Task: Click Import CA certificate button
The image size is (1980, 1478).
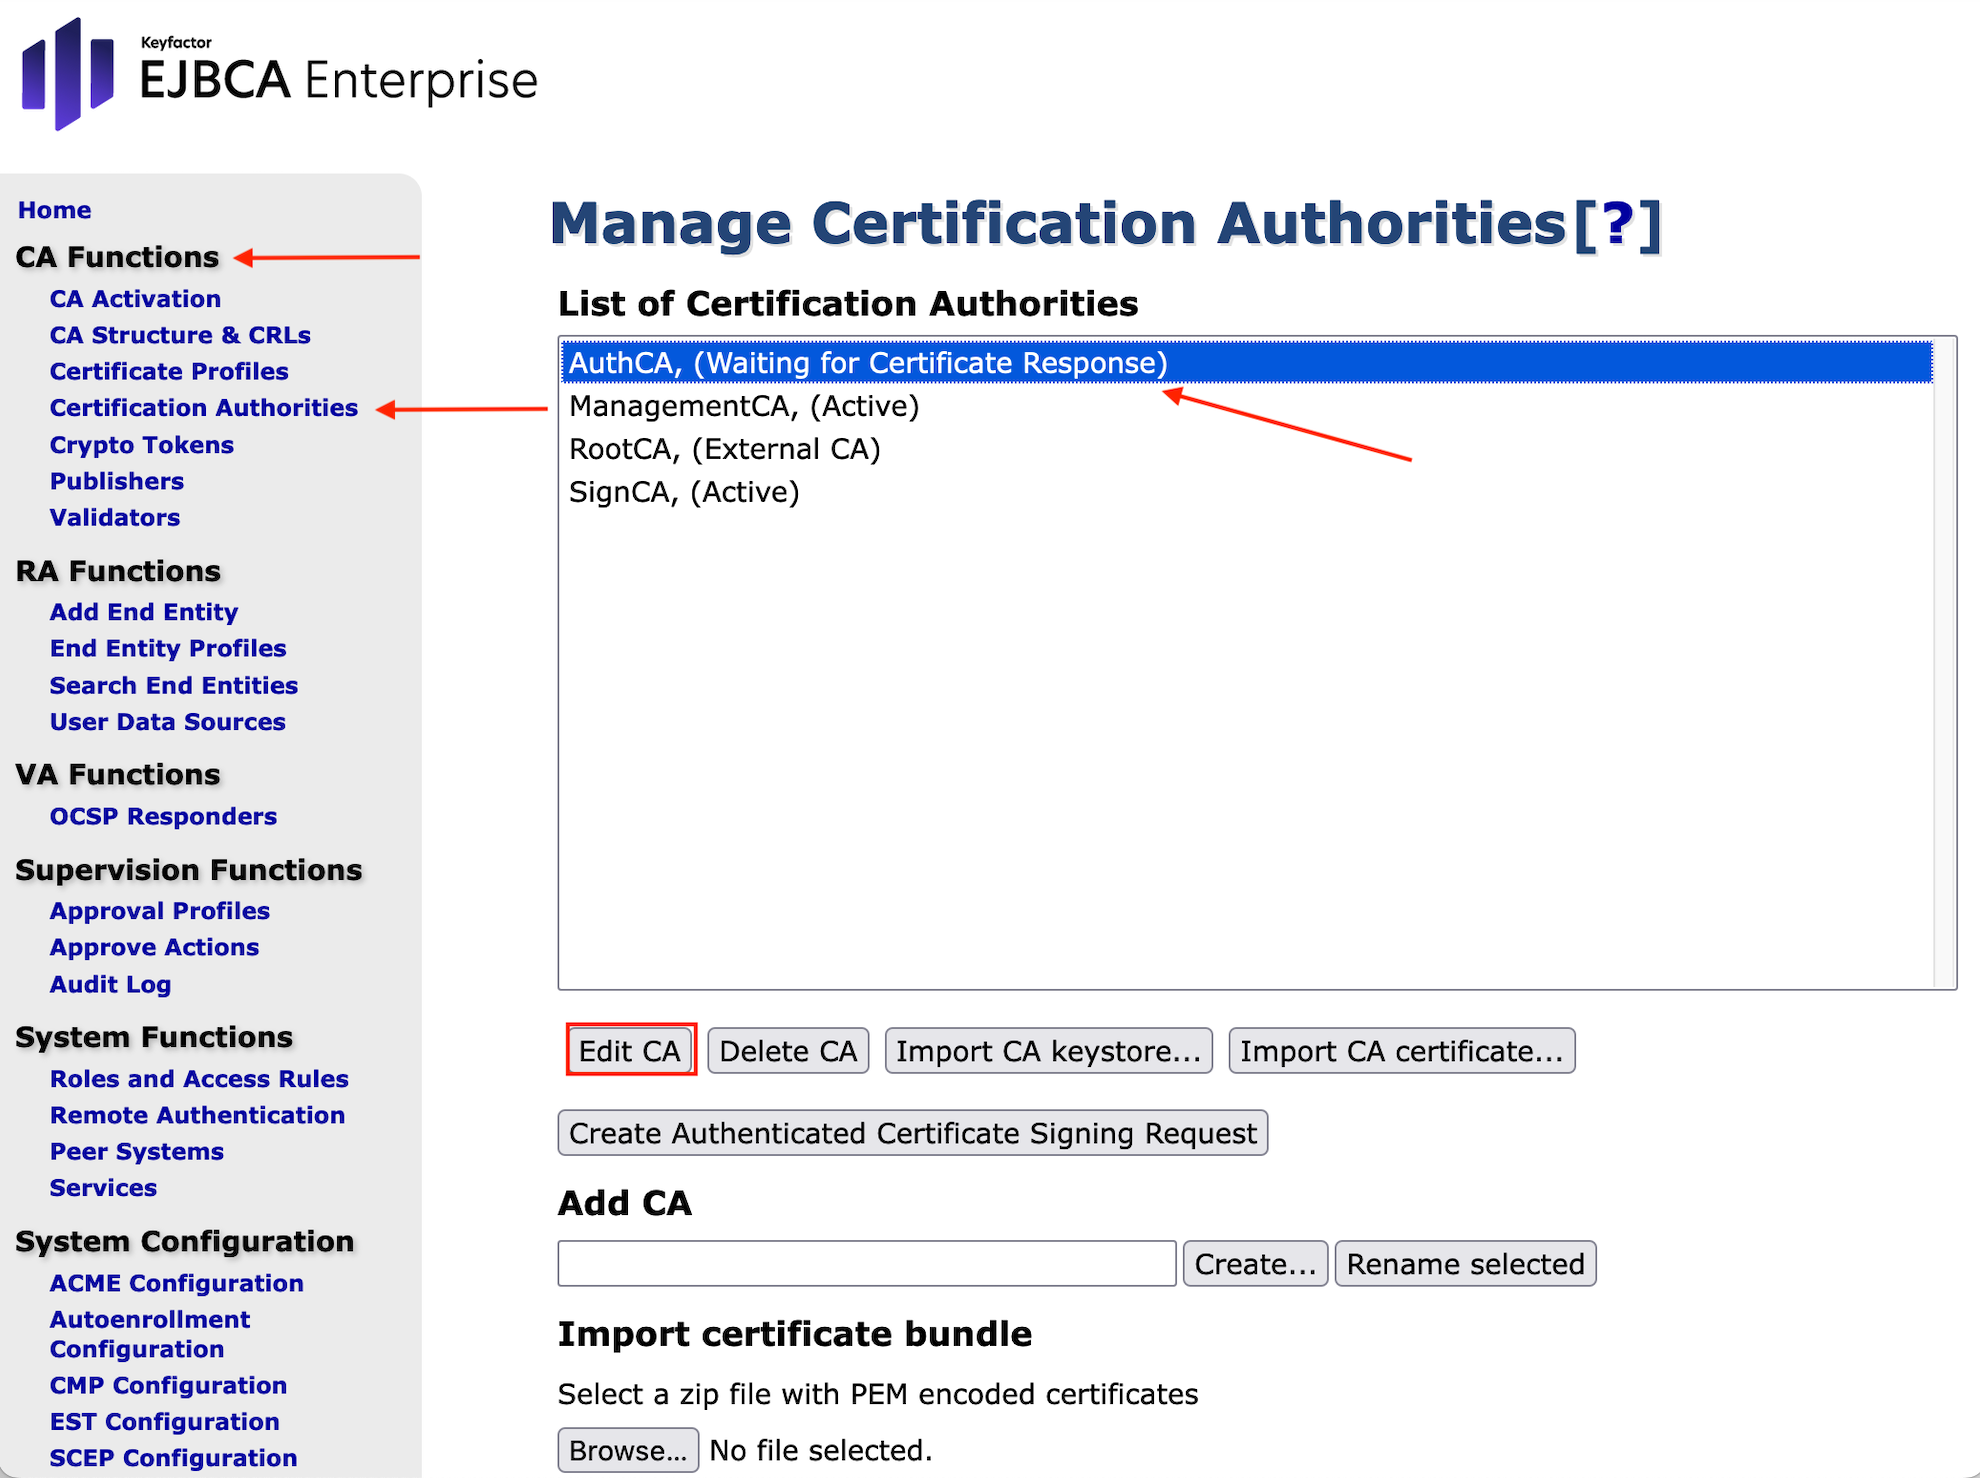Action: (x=1401, y=1051)
